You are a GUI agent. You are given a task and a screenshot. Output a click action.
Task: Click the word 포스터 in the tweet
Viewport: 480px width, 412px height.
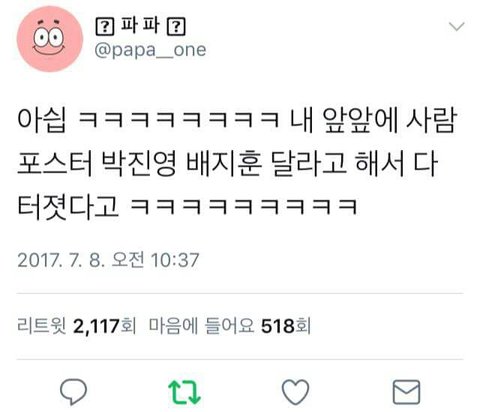tap(54, 164)
